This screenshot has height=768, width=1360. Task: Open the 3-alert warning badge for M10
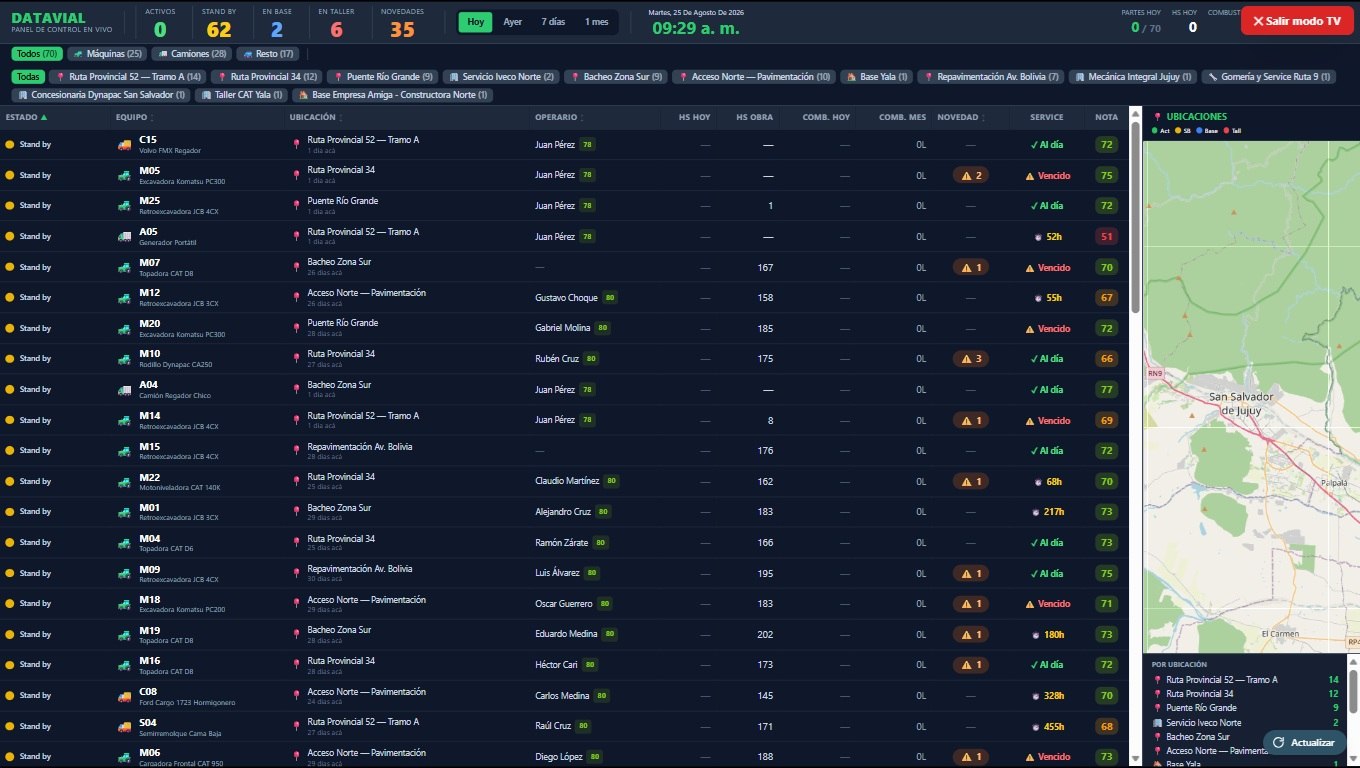970,359
